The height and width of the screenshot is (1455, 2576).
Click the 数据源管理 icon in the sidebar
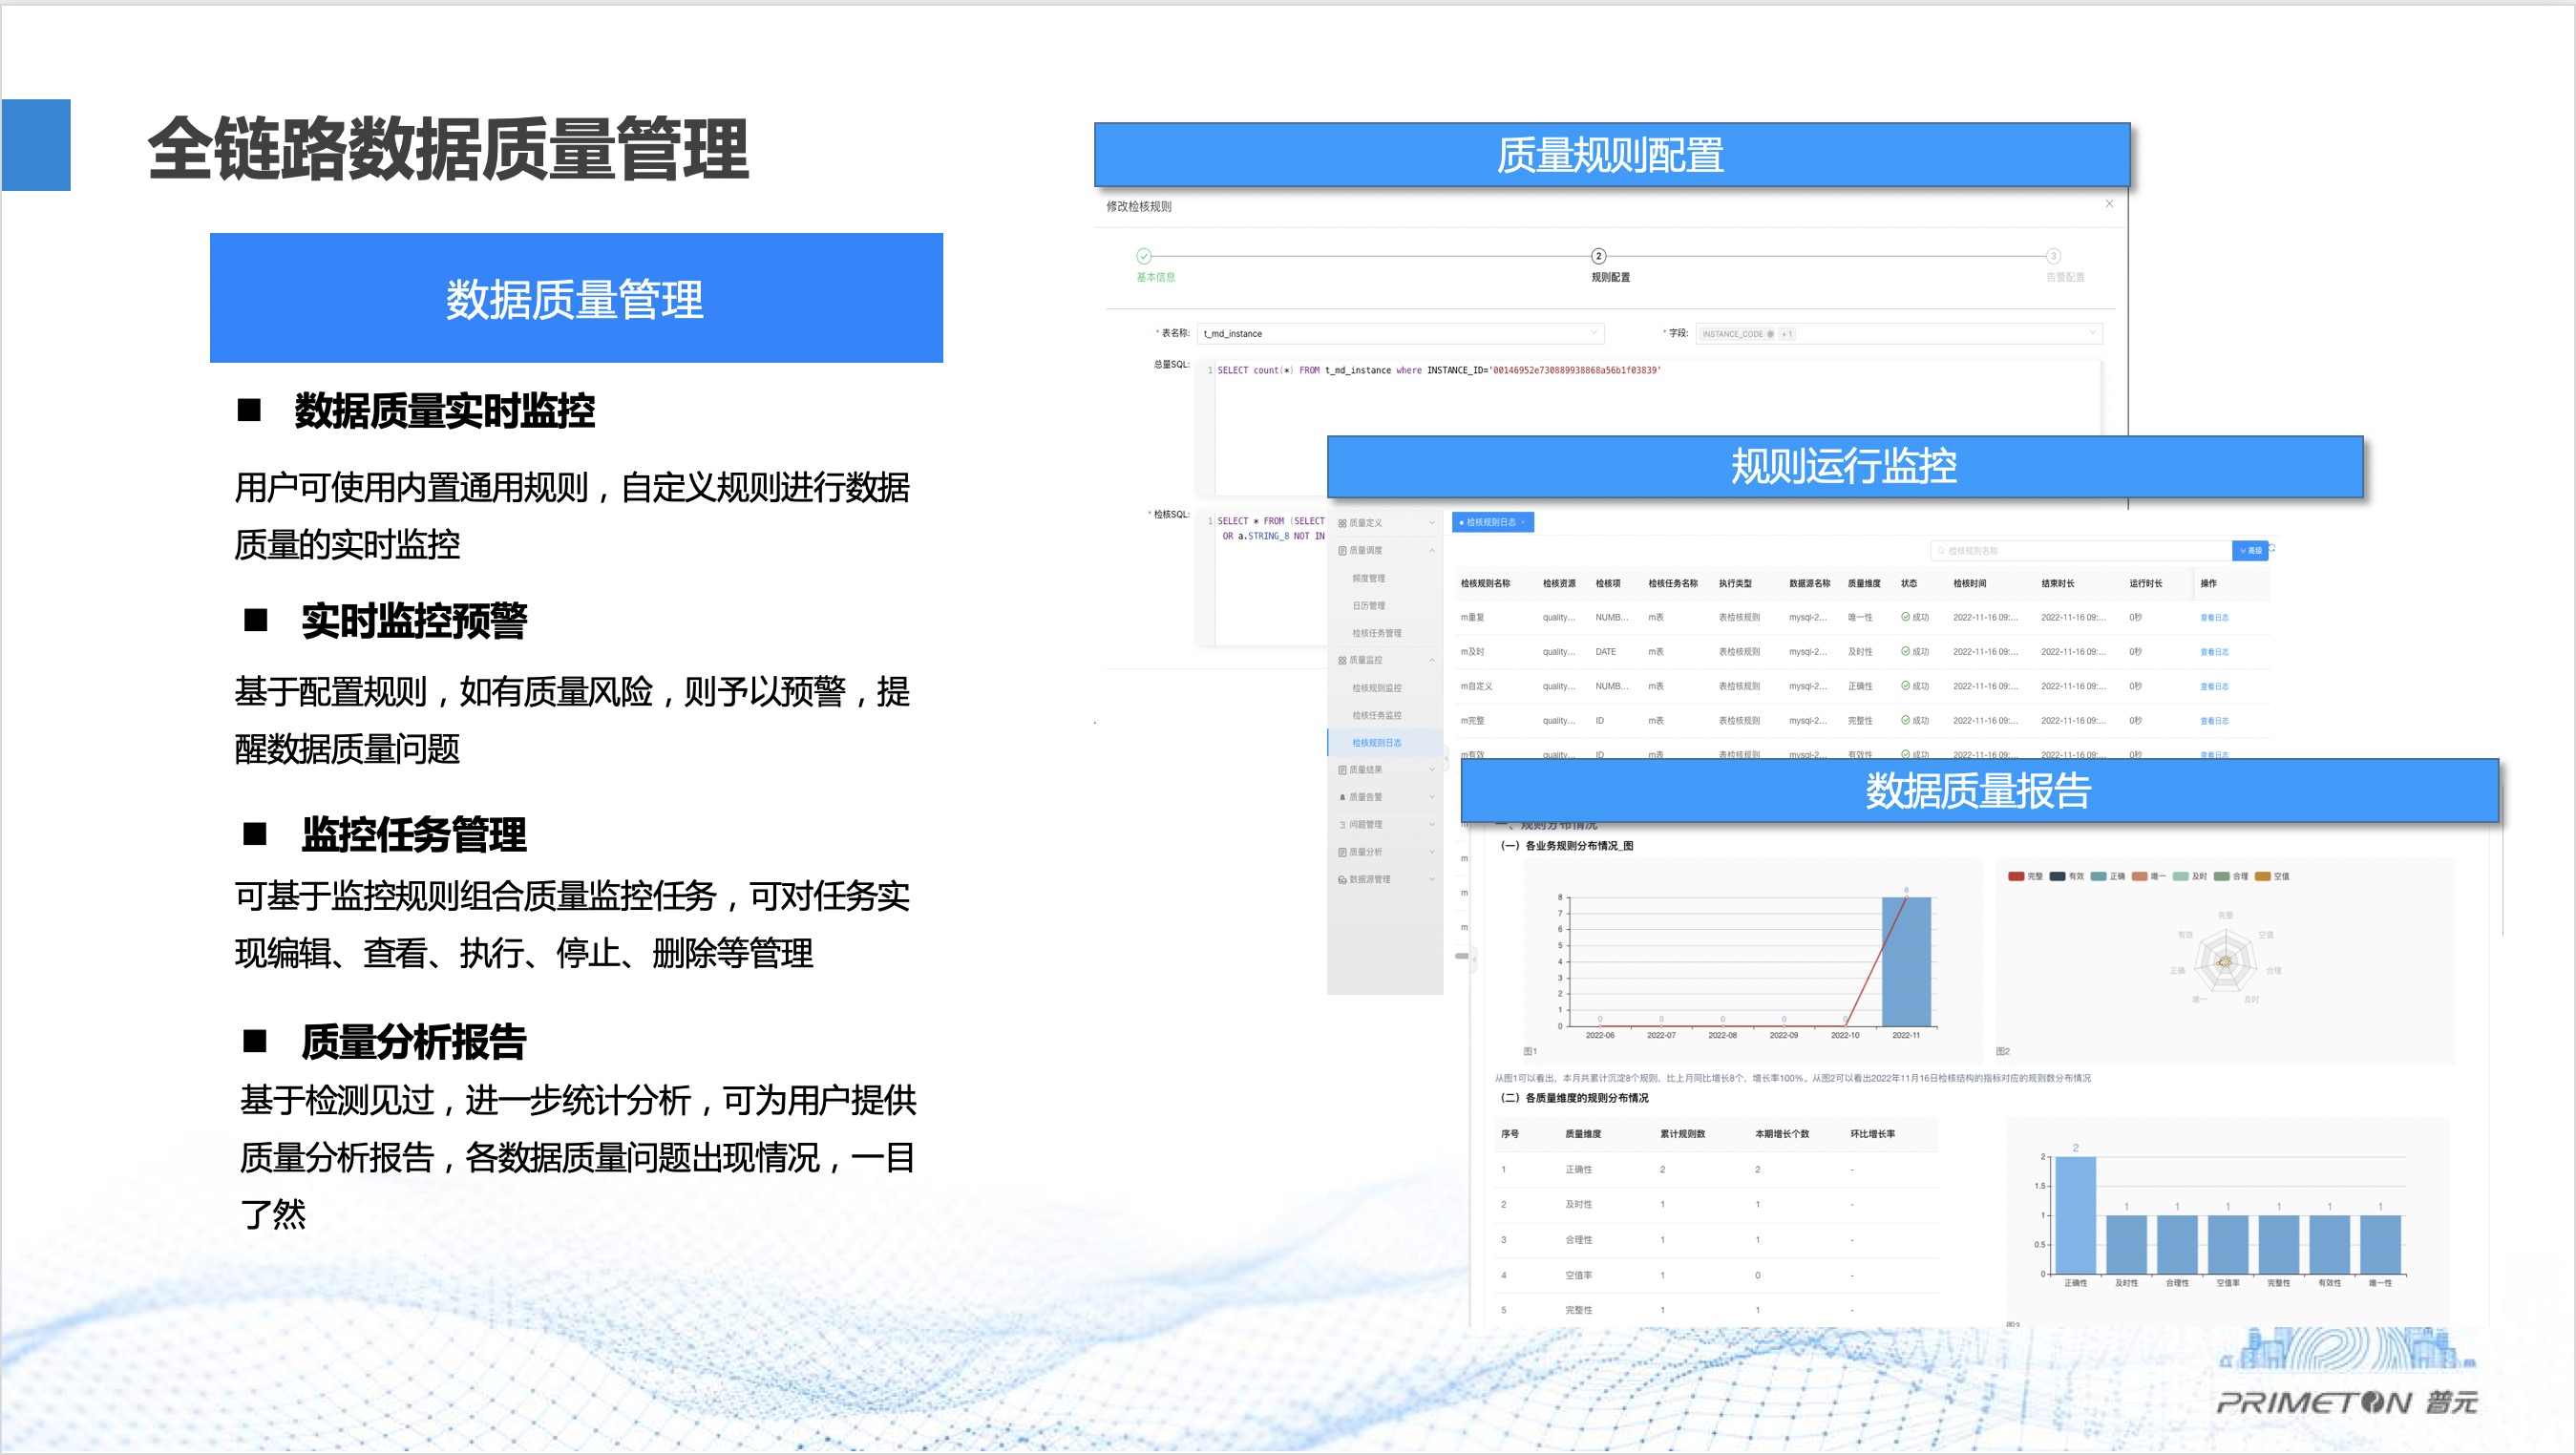1342,880
